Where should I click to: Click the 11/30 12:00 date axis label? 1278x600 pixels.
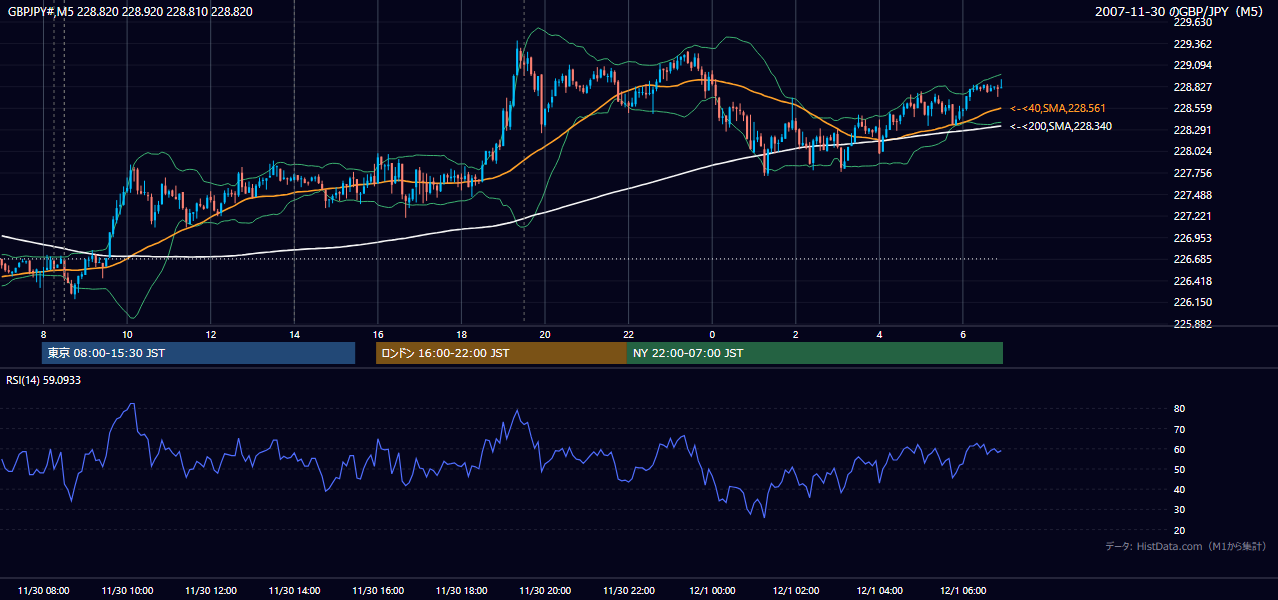(x=211, y=591)
